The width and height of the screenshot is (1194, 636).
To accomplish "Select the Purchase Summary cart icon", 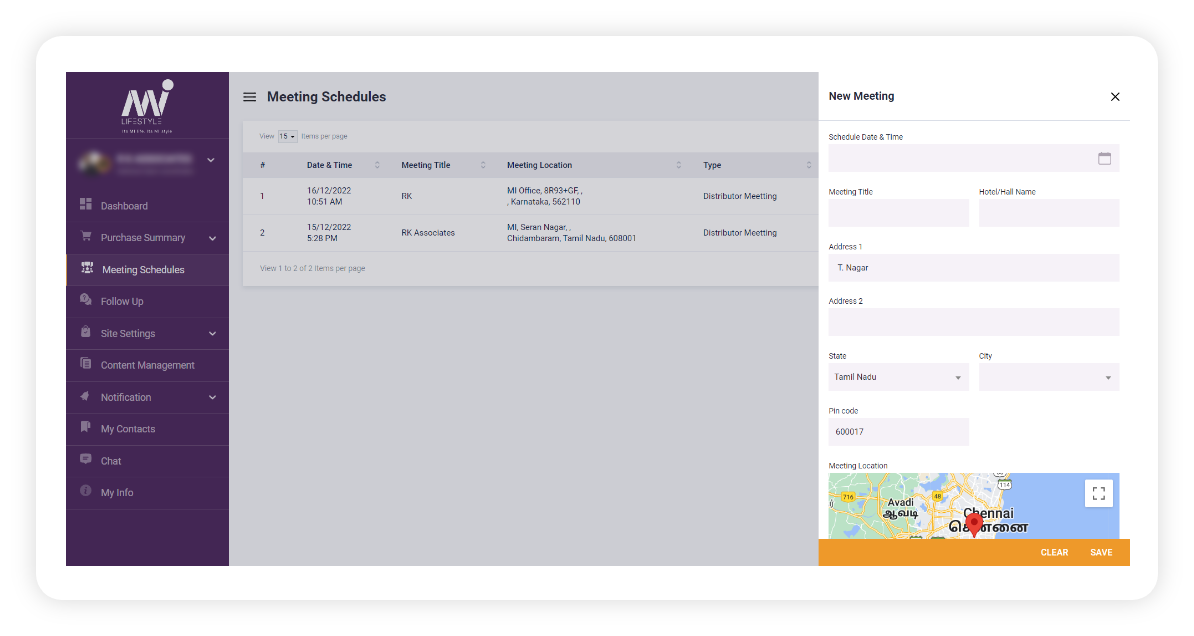I will click(87, 237).
